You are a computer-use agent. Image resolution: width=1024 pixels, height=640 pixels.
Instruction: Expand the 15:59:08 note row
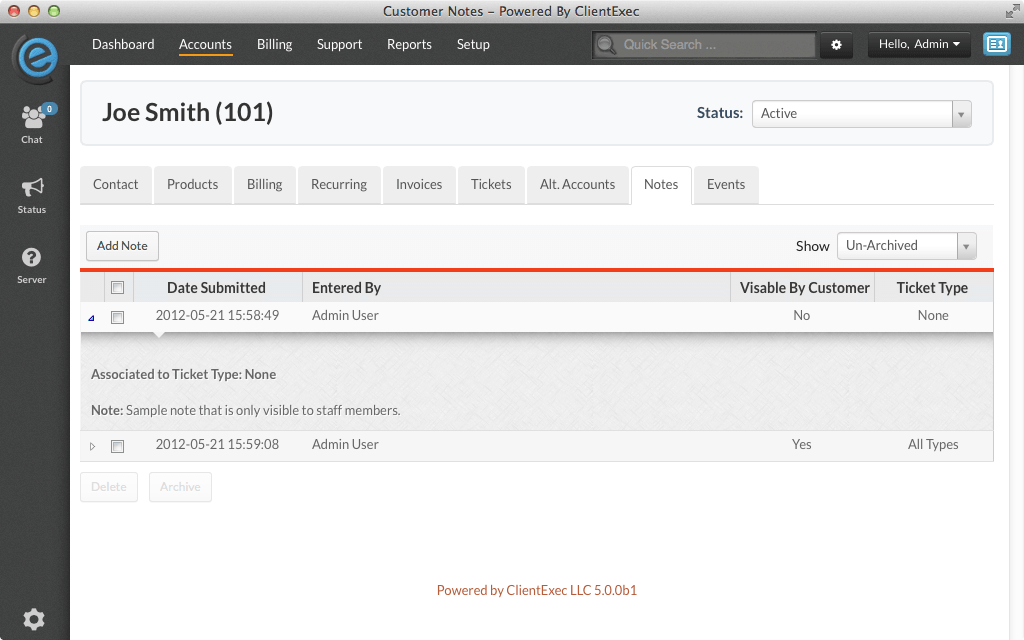[x=93, y=446]
